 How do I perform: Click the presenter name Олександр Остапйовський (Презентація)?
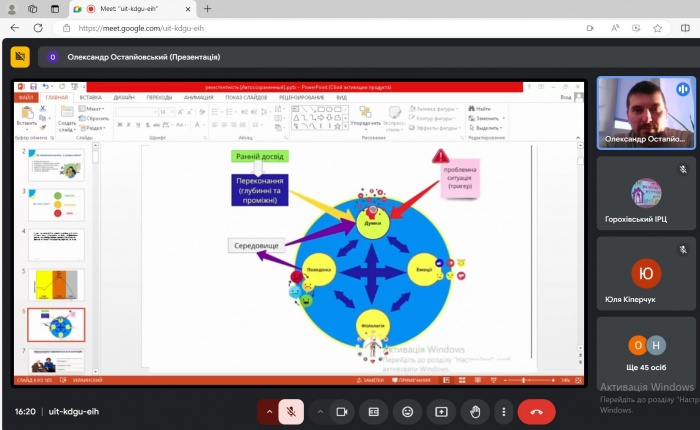(144, 57)
